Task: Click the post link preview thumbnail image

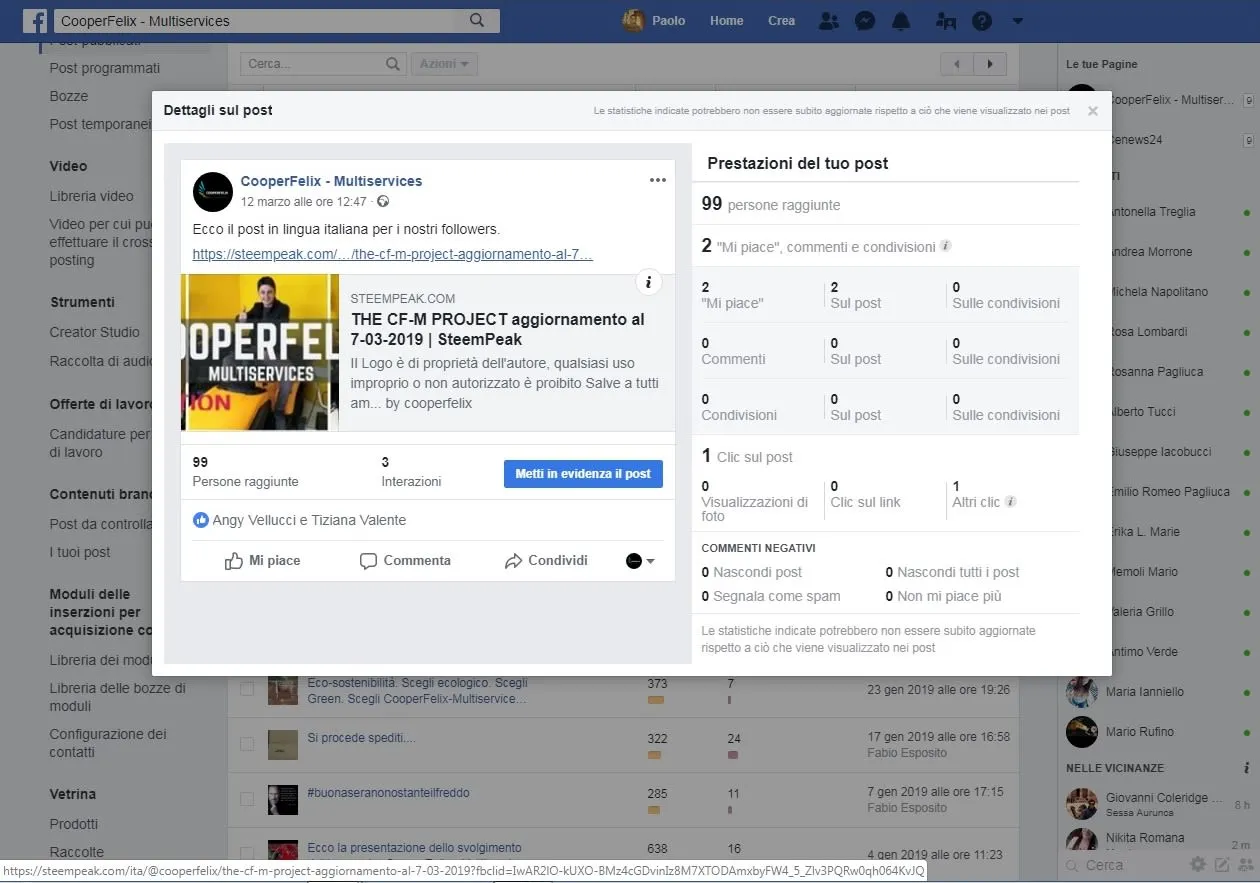Action: 260,352
